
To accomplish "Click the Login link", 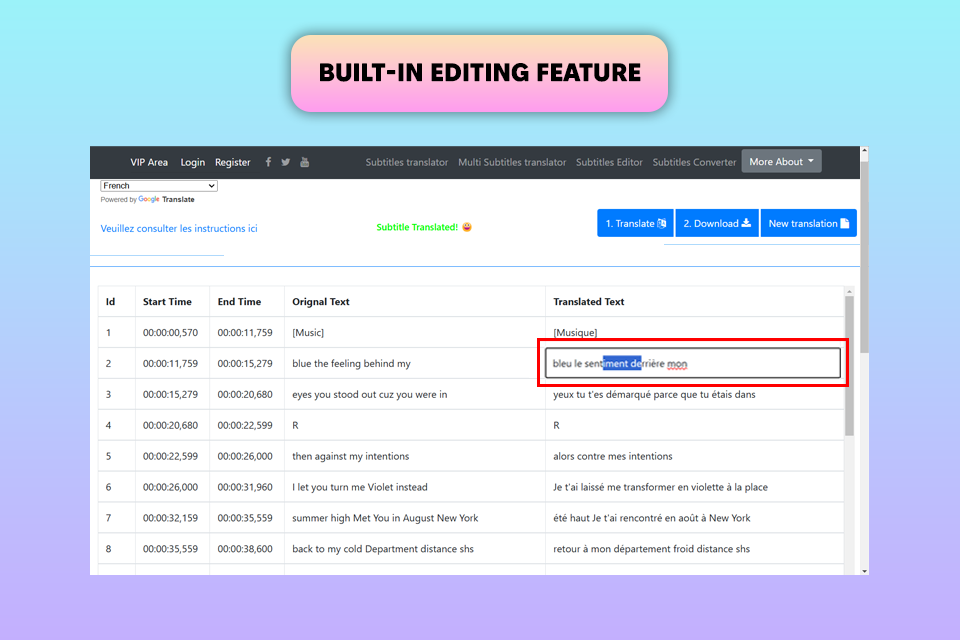I will 193,162.
